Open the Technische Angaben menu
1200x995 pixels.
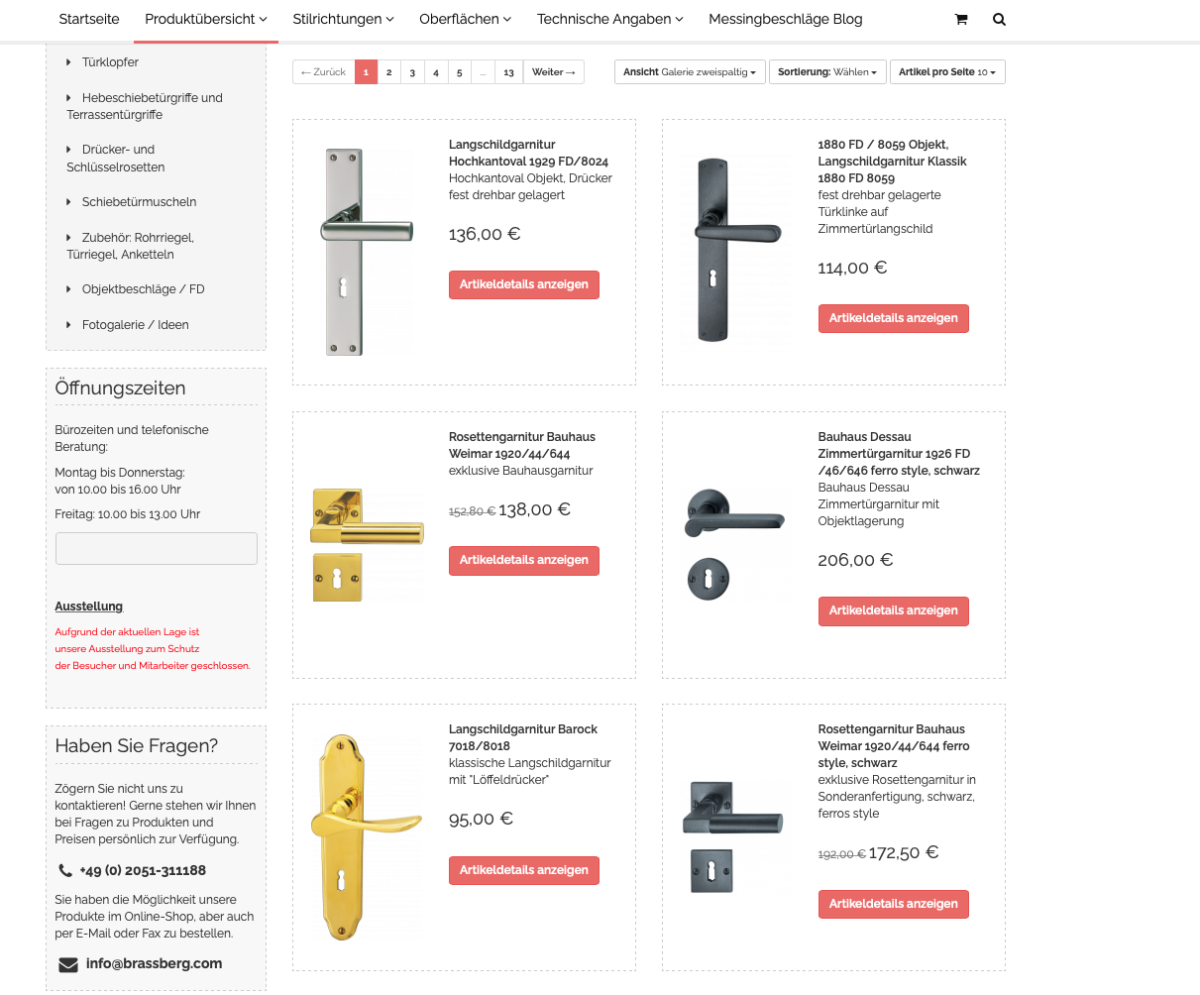click(610, 19)
